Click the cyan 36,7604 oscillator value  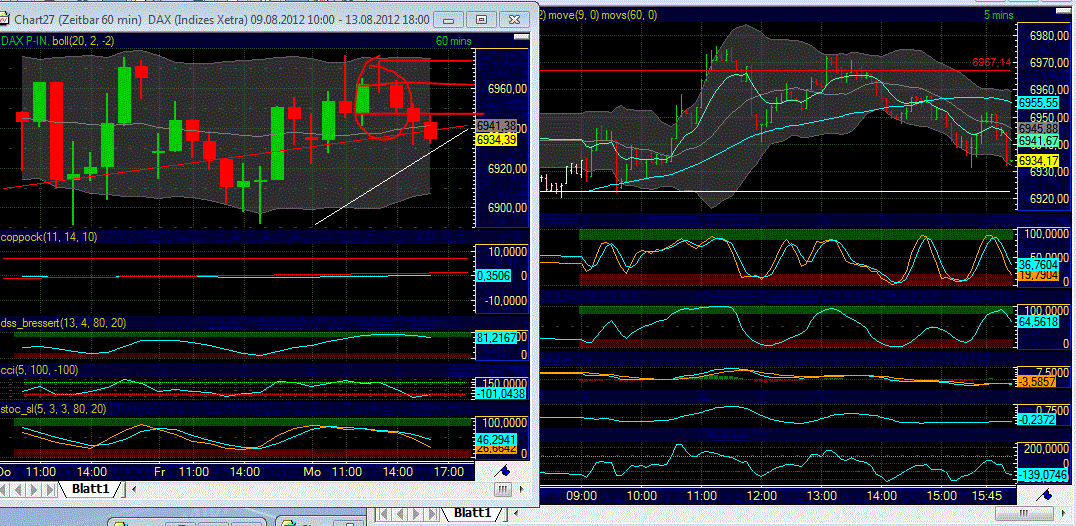[x=1038, y=263]
